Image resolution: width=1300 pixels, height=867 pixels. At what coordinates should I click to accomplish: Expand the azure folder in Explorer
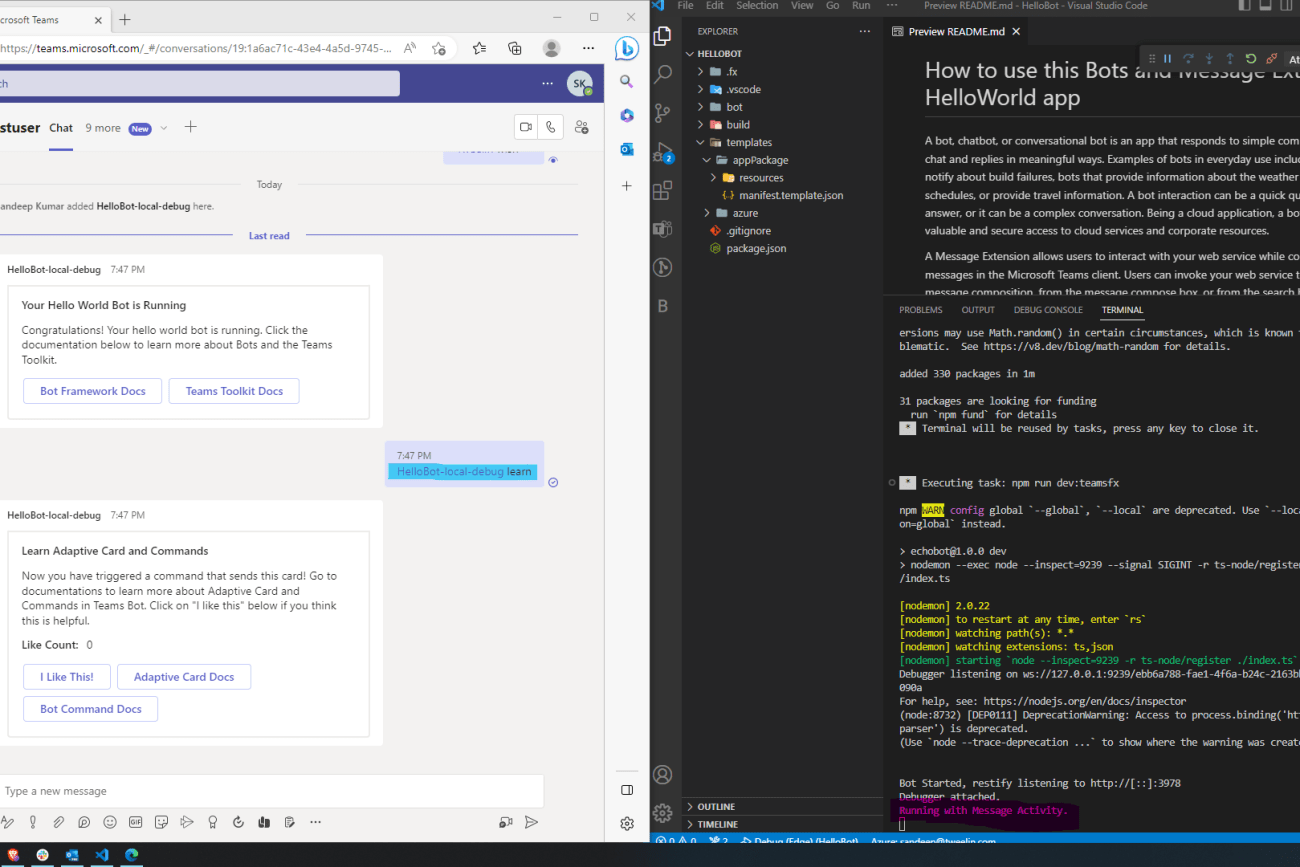point(745,213)
